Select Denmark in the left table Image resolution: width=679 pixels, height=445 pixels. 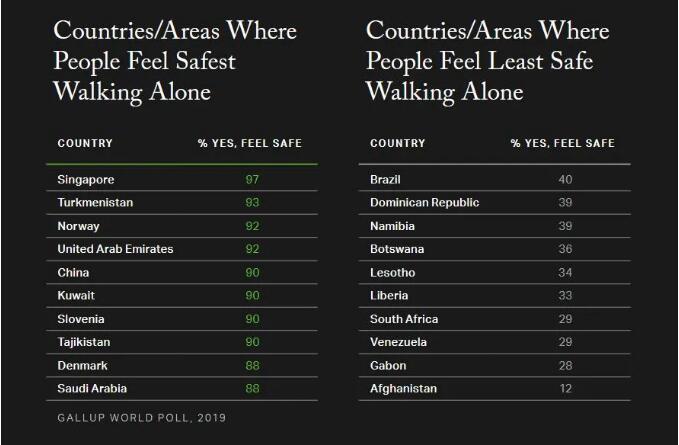point(82,365)
